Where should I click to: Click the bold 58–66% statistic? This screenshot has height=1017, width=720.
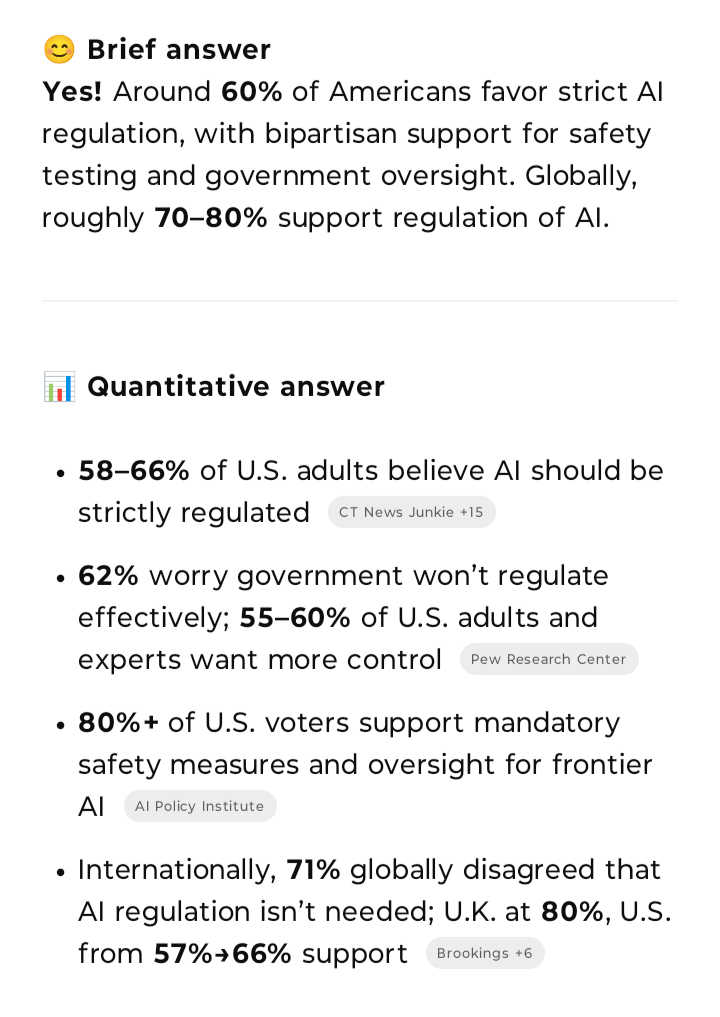pyautogui.click(x=134, y=471)
